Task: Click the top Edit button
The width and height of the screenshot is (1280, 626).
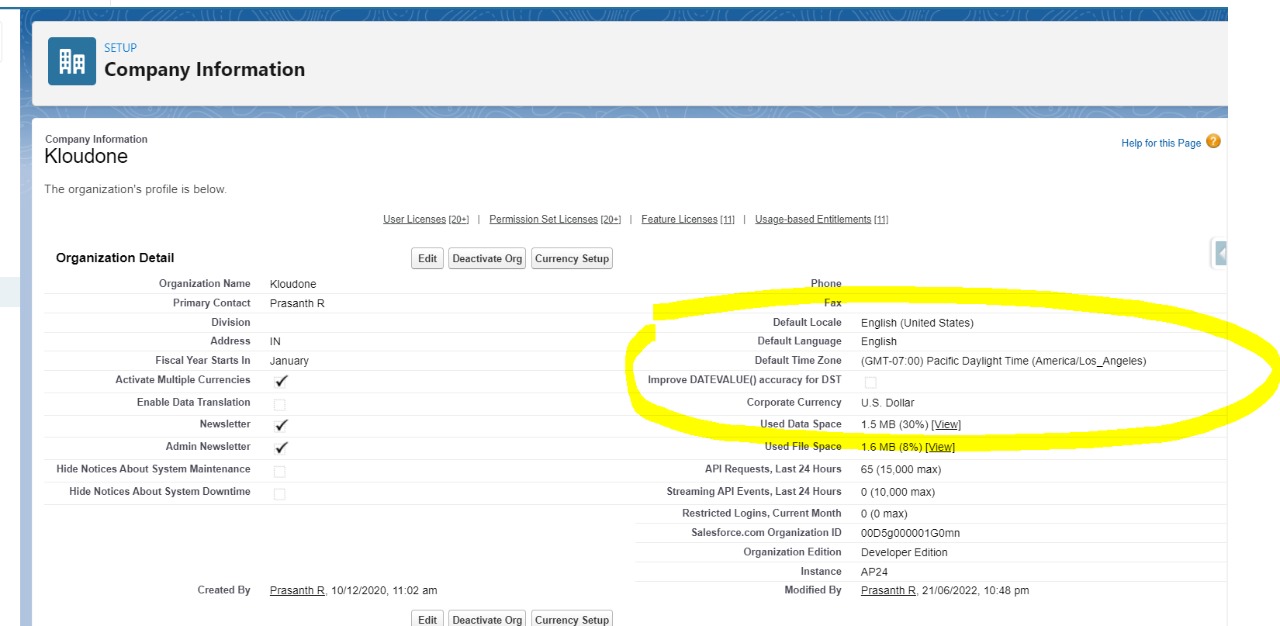Action: (428, 258)
